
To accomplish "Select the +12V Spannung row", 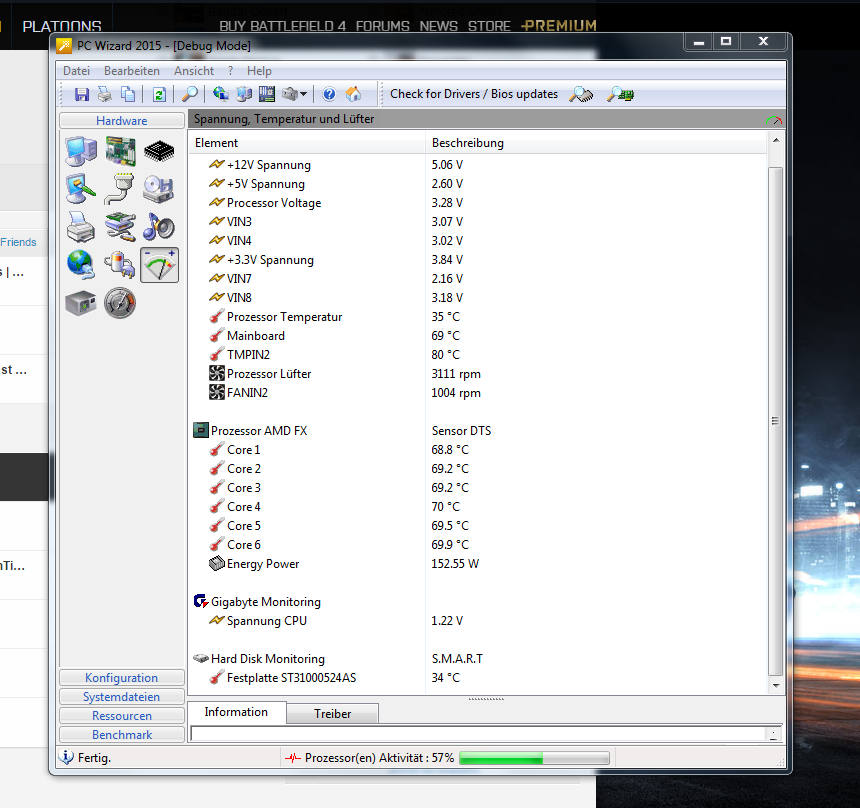I will [477, 165].
